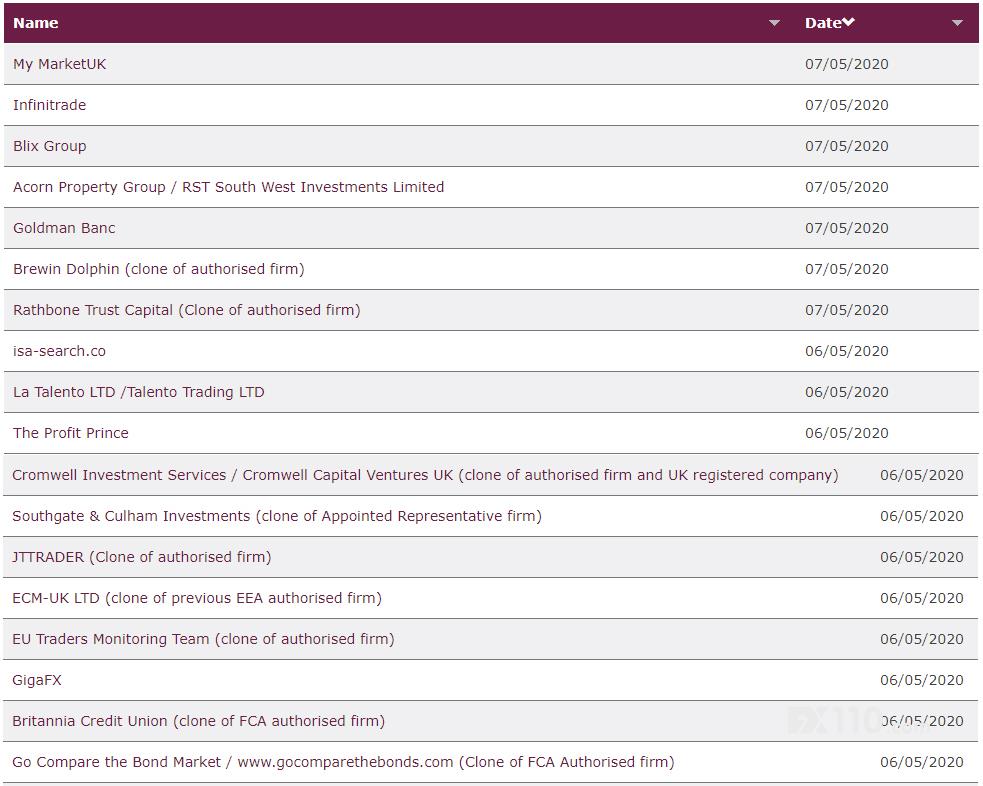Open Acorn Property Group / RST South West entry
Viewport: 983px width, 786px height.
(x=228, y=187)
